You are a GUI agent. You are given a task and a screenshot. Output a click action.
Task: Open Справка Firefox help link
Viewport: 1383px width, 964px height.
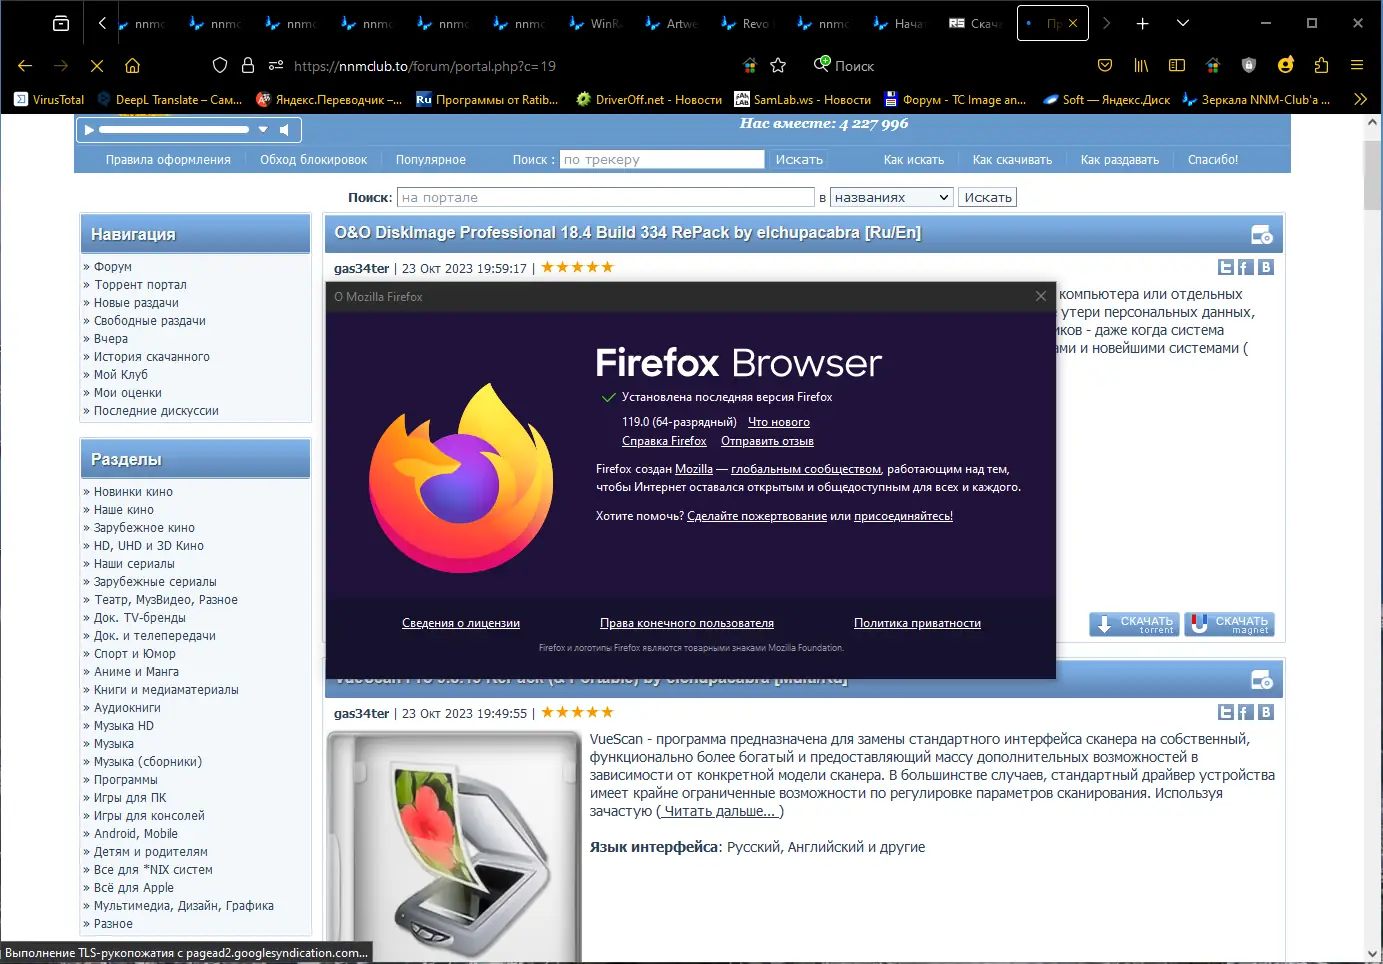[664, 441]
